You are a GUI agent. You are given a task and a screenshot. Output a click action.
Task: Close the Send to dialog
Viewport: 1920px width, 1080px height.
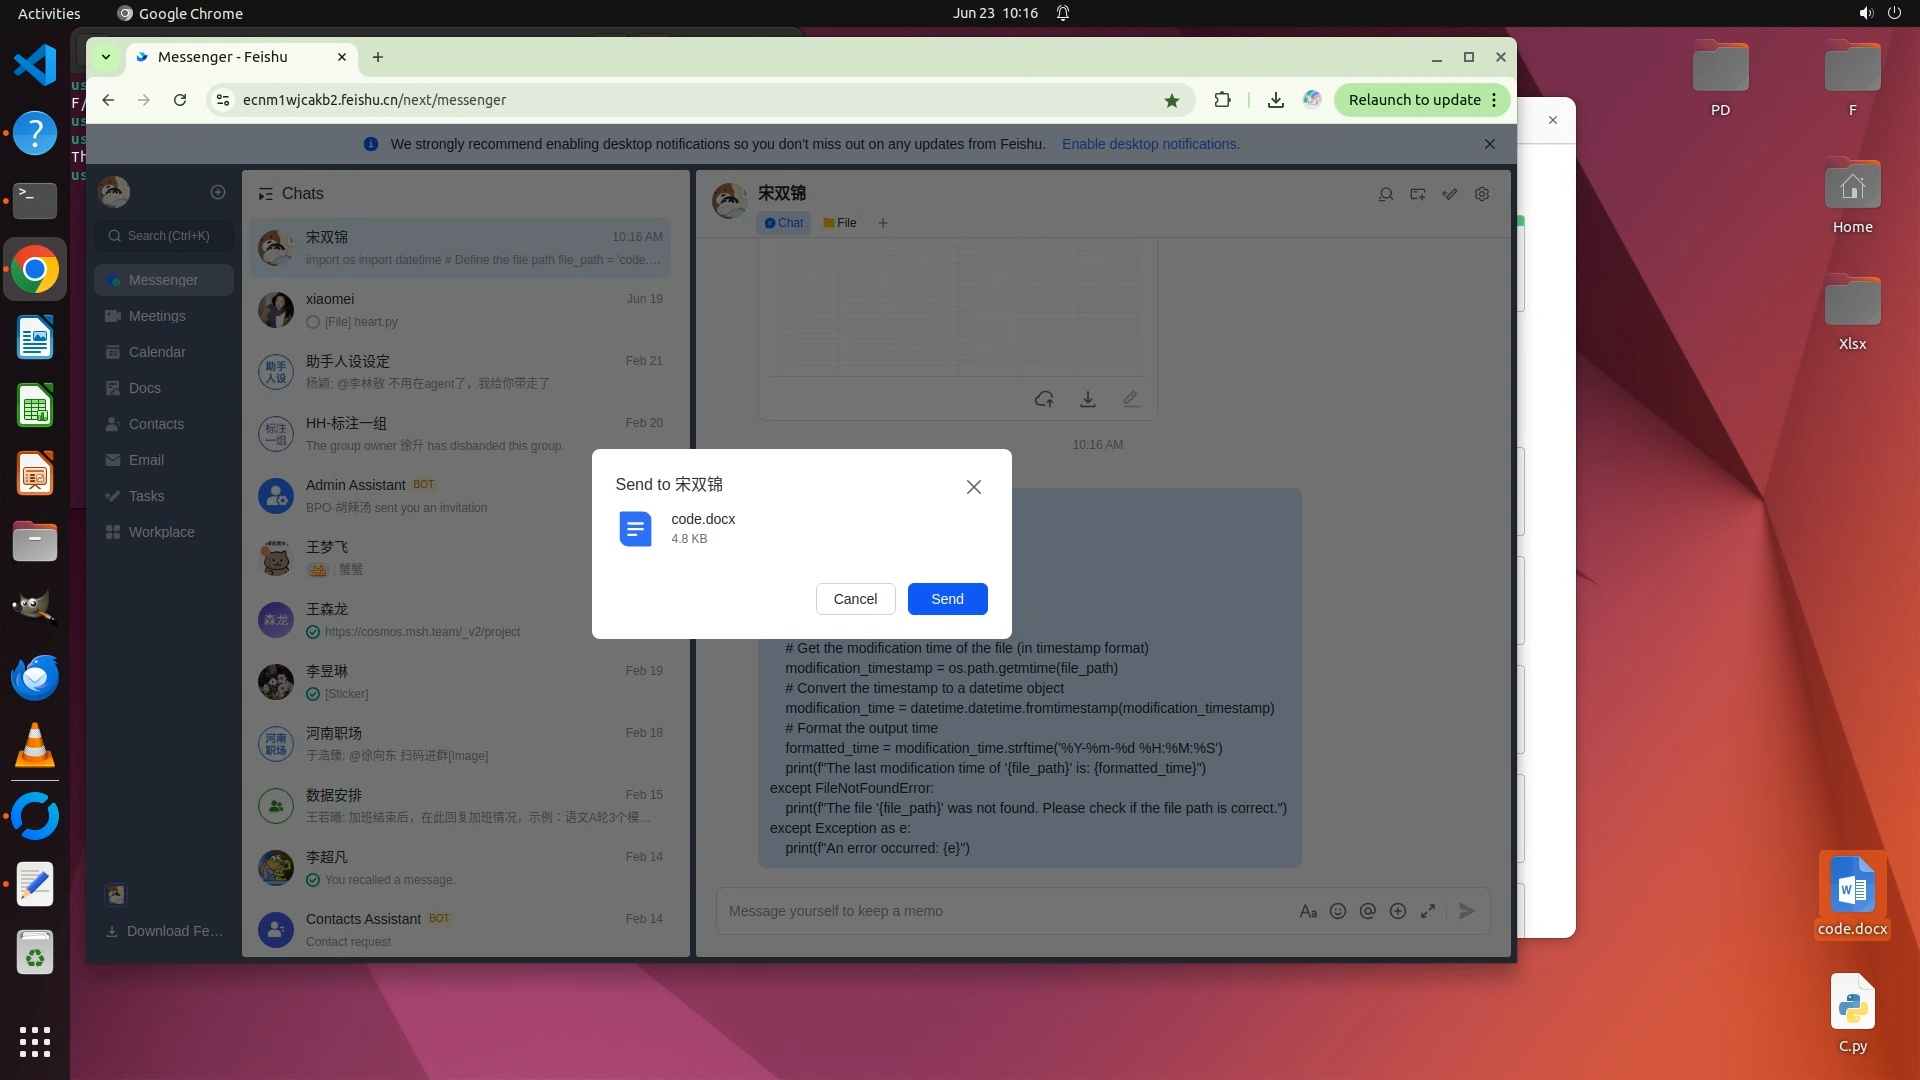tap(973, 487)
